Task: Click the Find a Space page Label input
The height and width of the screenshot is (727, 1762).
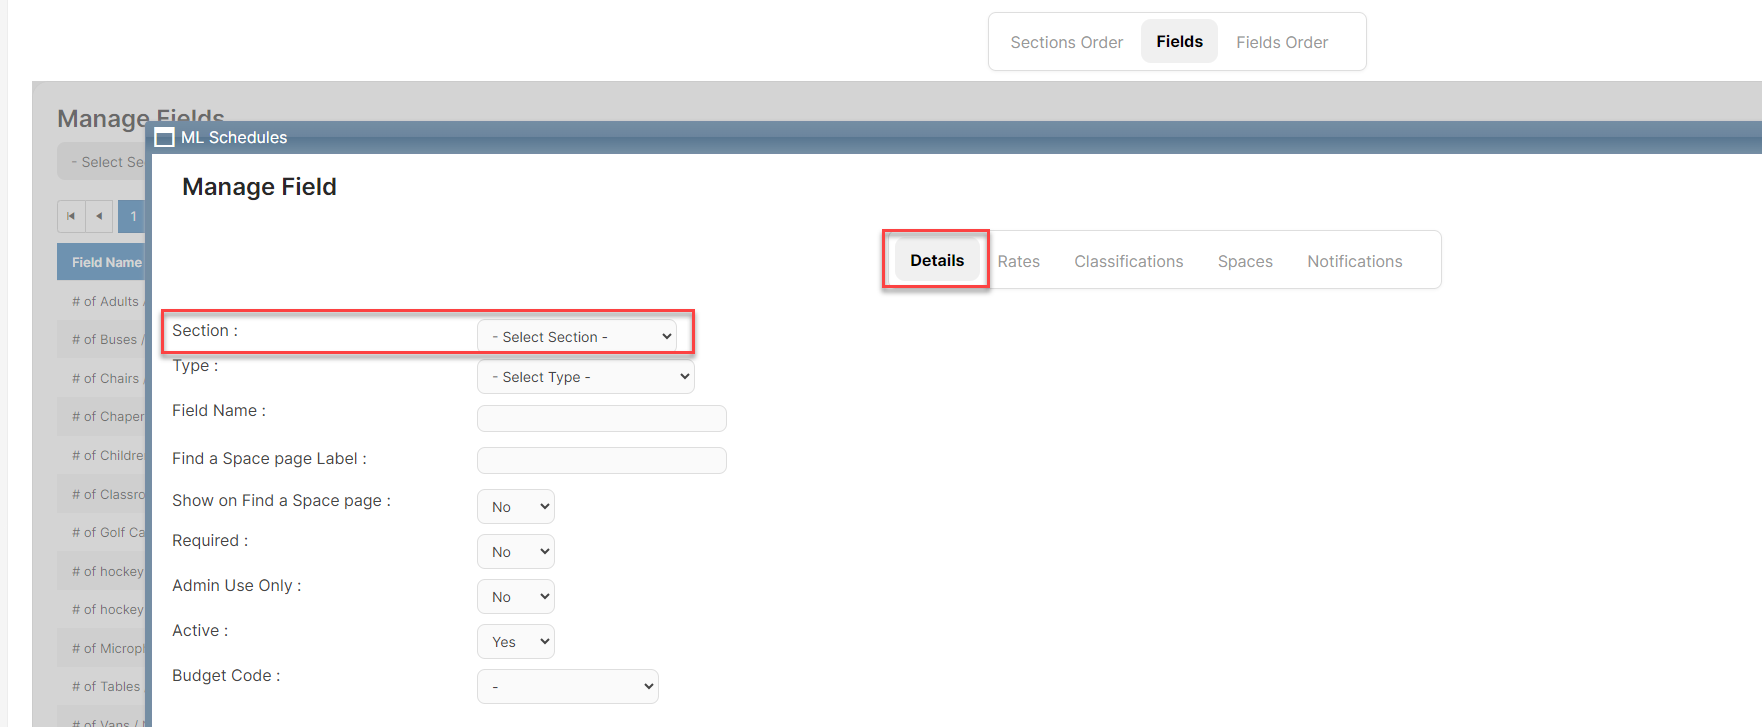Action: (602, 460)
